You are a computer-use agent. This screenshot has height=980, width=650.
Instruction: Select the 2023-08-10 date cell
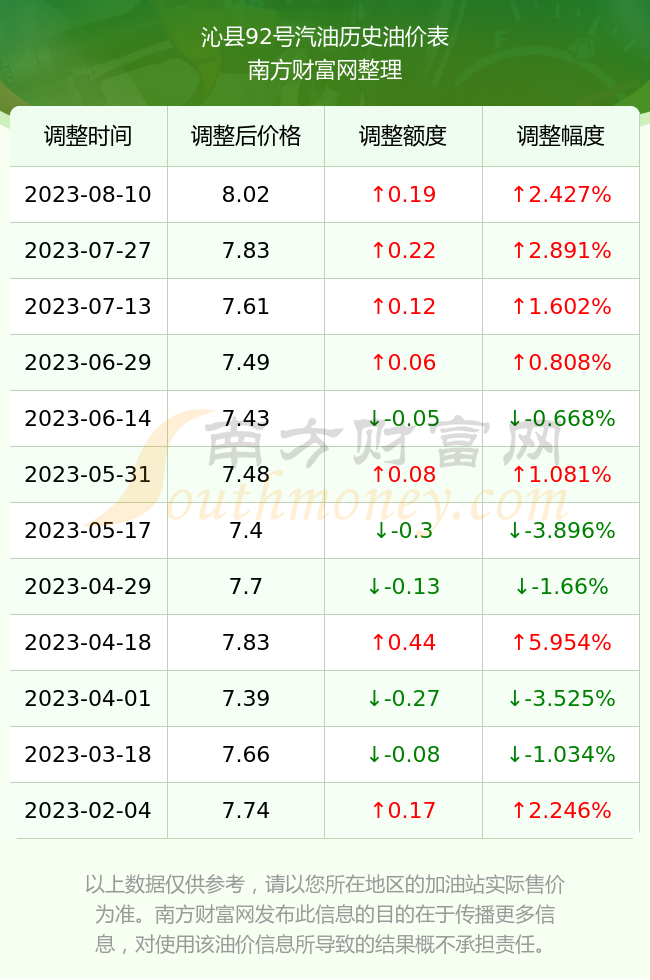tap(88, 194)
